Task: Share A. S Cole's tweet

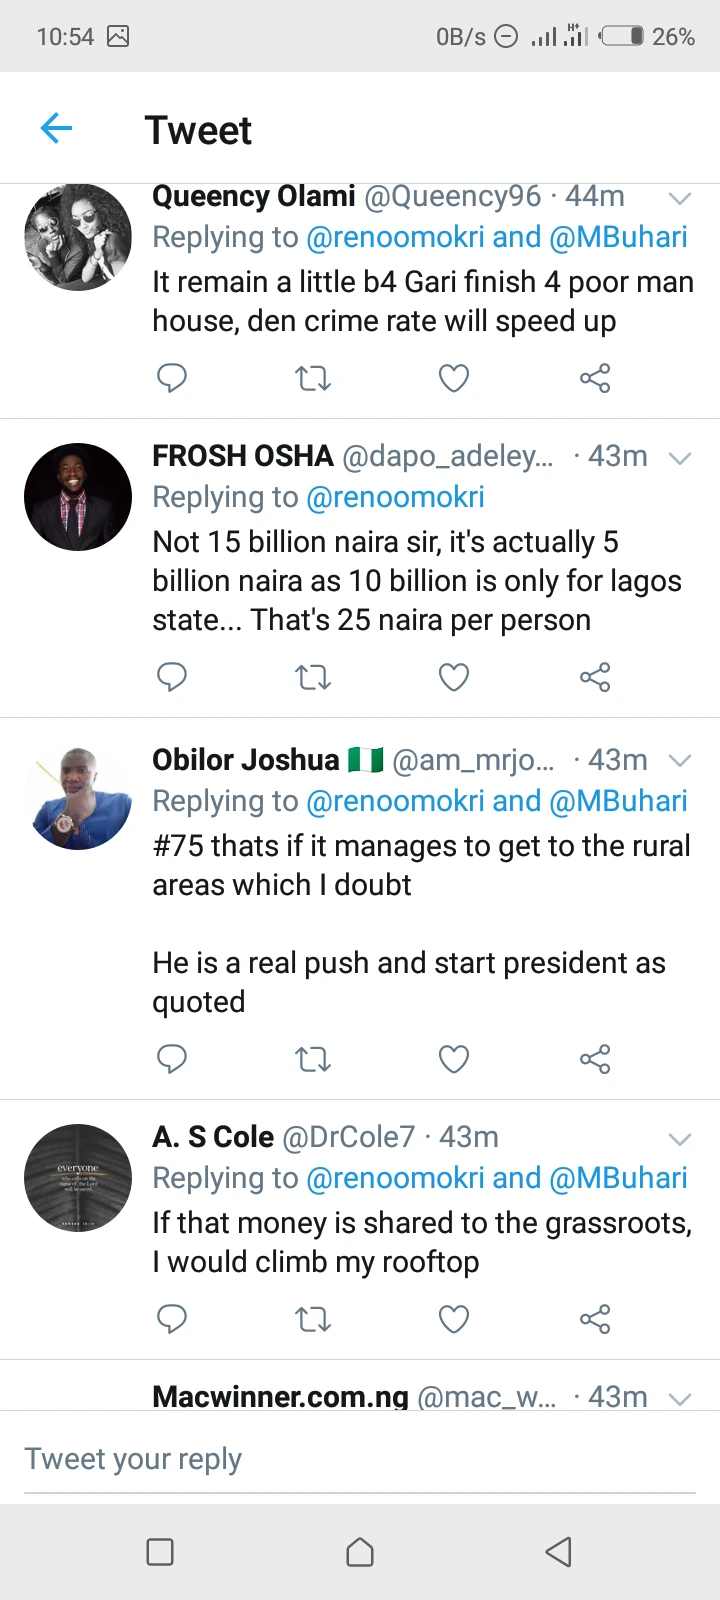Action: [x=595, y=1319]
